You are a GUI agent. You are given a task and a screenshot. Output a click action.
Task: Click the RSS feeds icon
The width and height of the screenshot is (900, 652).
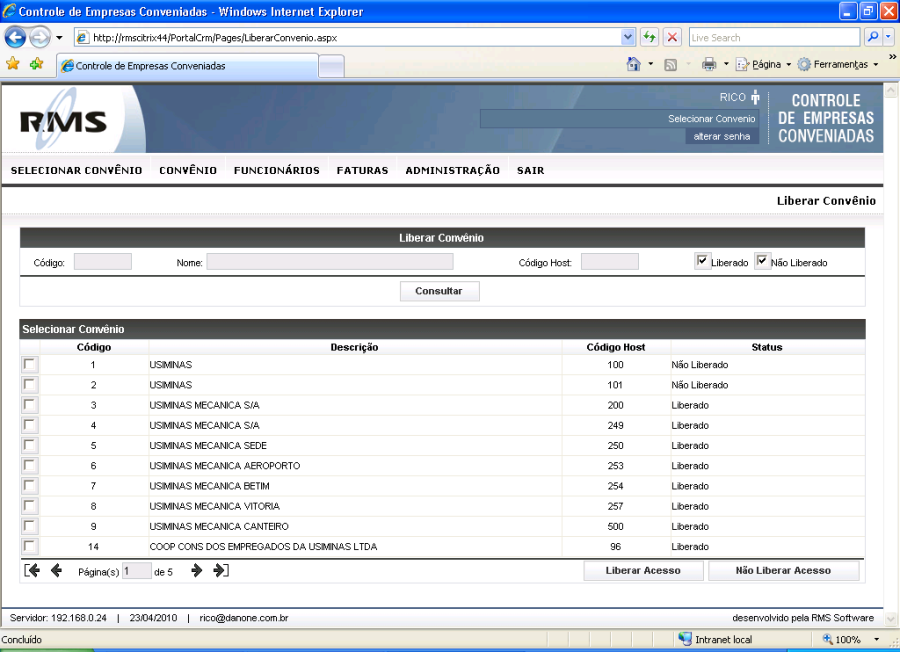click(x=670, y=65)
